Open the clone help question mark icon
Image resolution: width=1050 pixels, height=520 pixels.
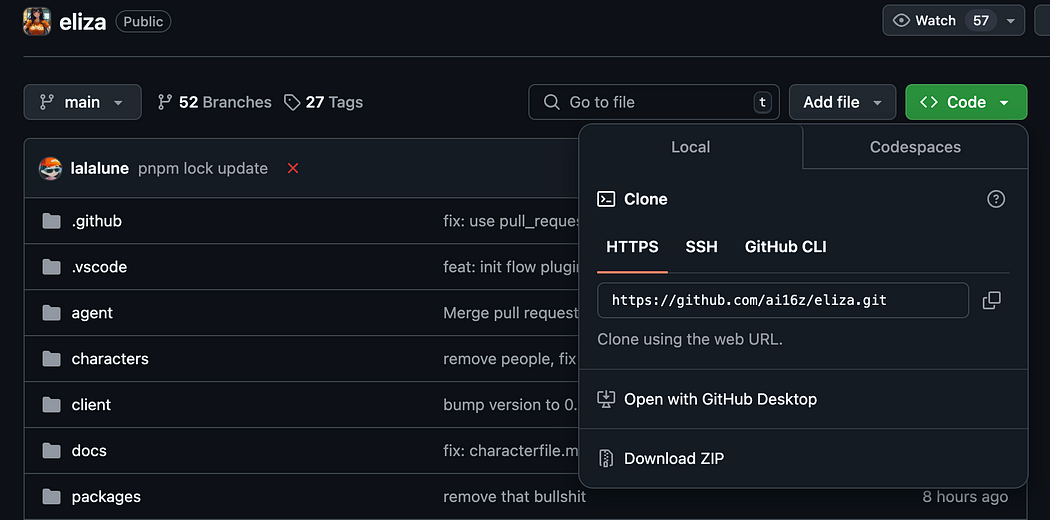pyautogui.click(x=996, y=199)
